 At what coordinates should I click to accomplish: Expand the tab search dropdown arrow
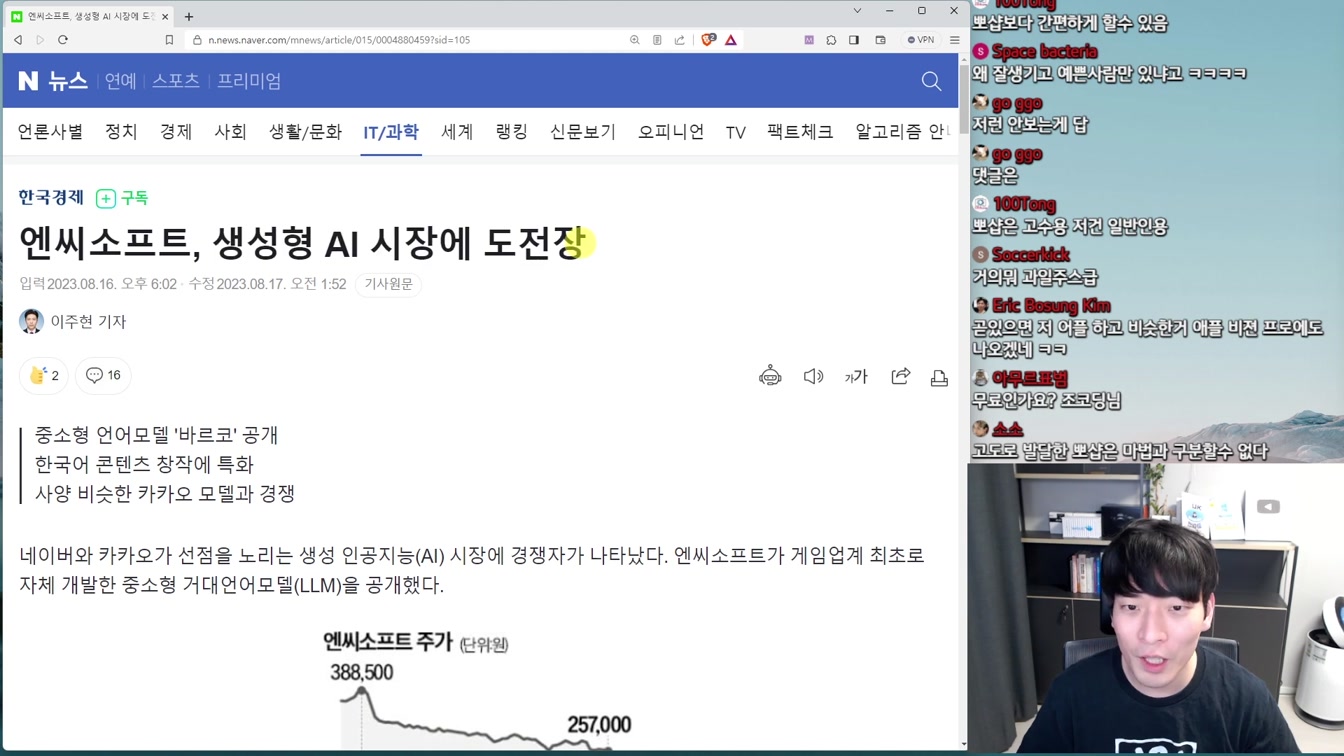857,11
